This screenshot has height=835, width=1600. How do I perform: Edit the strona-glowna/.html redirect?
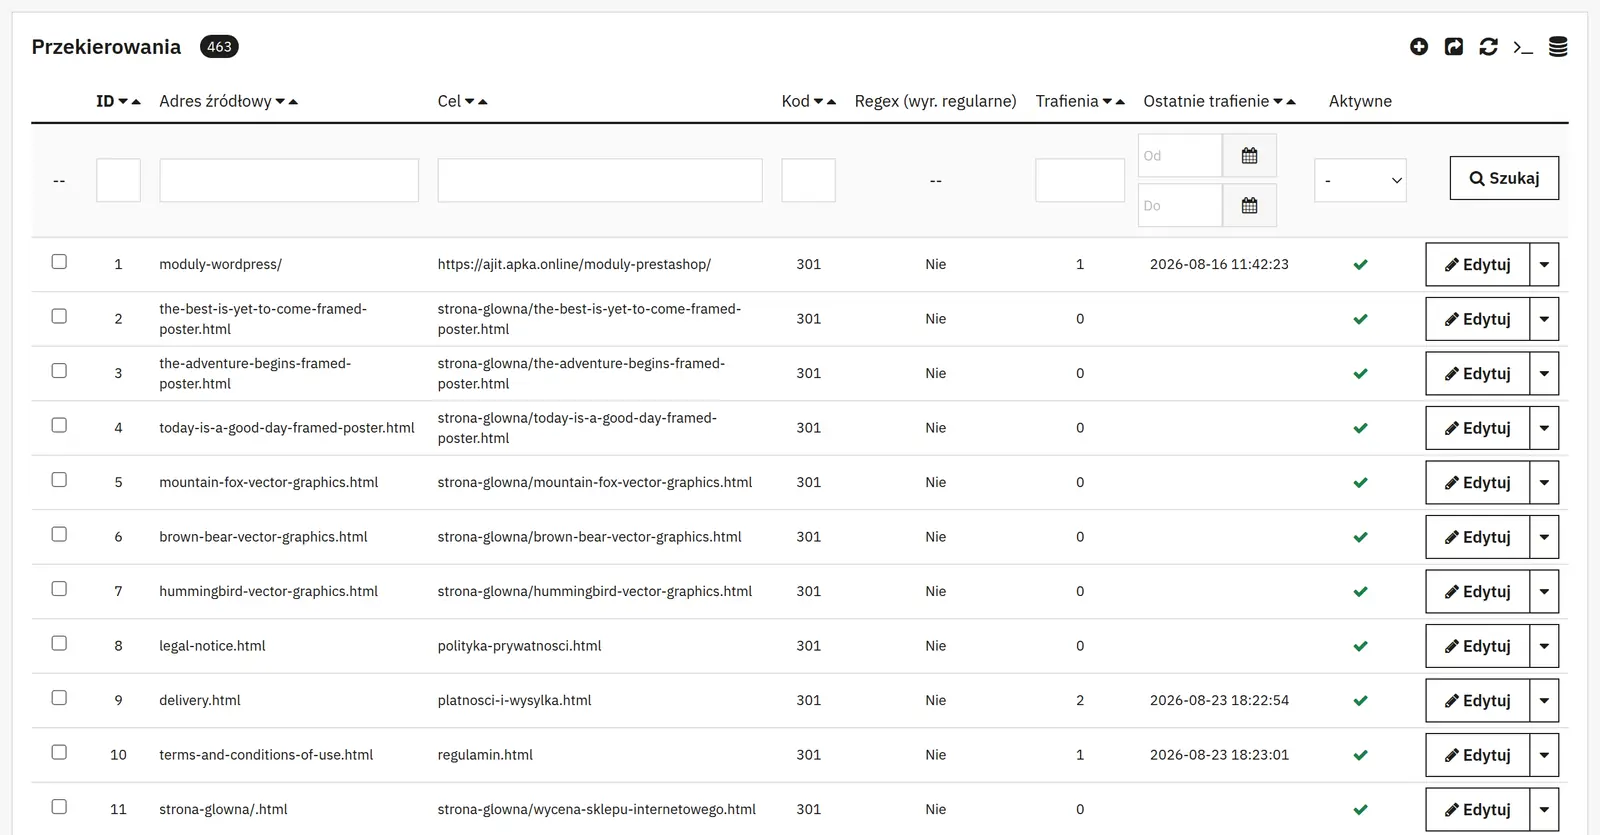pyautogui.click(x=1477, y=810)
